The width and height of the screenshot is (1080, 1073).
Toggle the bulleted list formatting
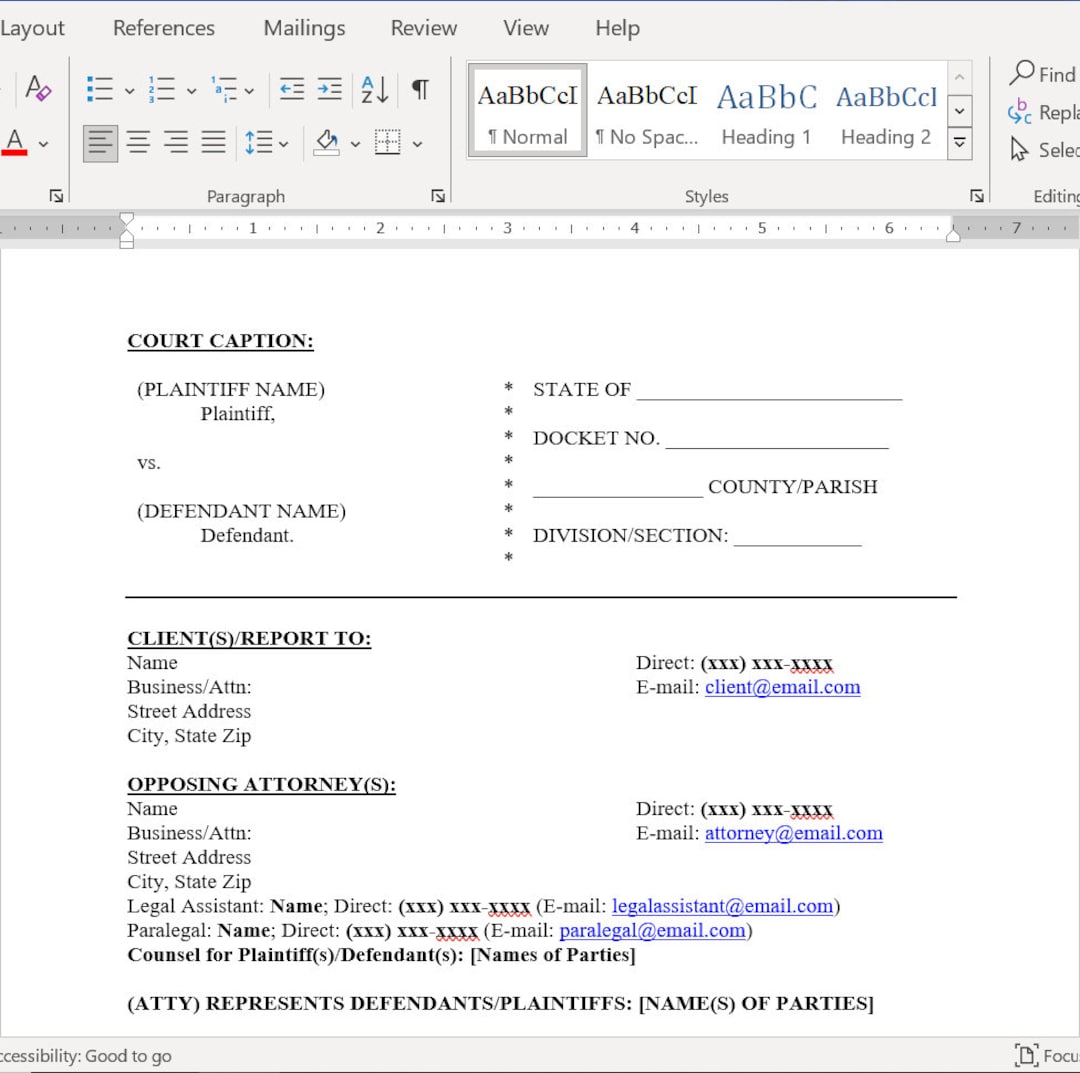[100, 90]
